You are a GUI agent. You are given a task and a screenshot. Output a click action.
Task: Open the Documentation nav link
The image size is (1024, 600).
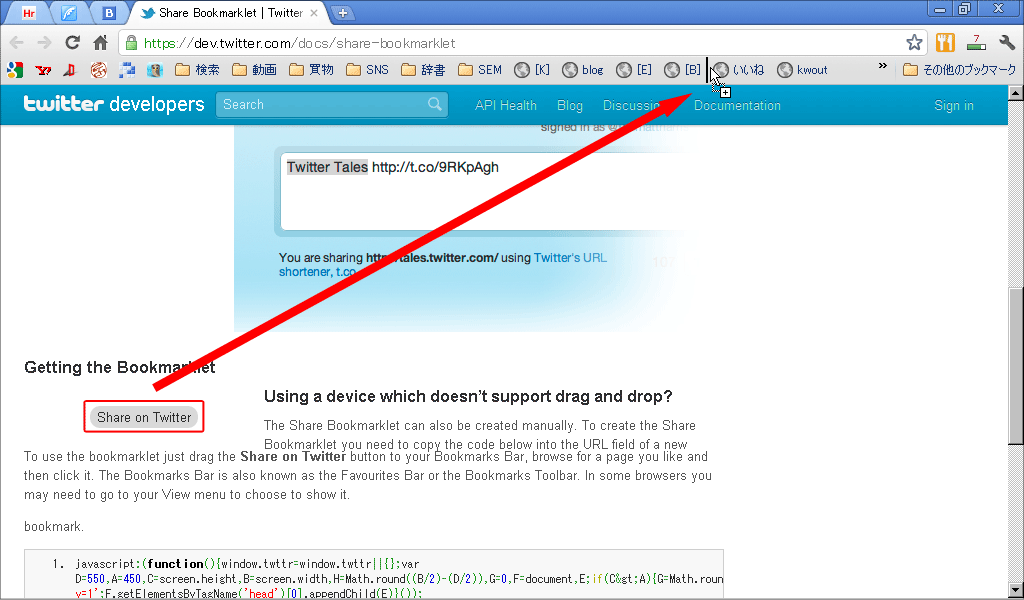point(737,105)
